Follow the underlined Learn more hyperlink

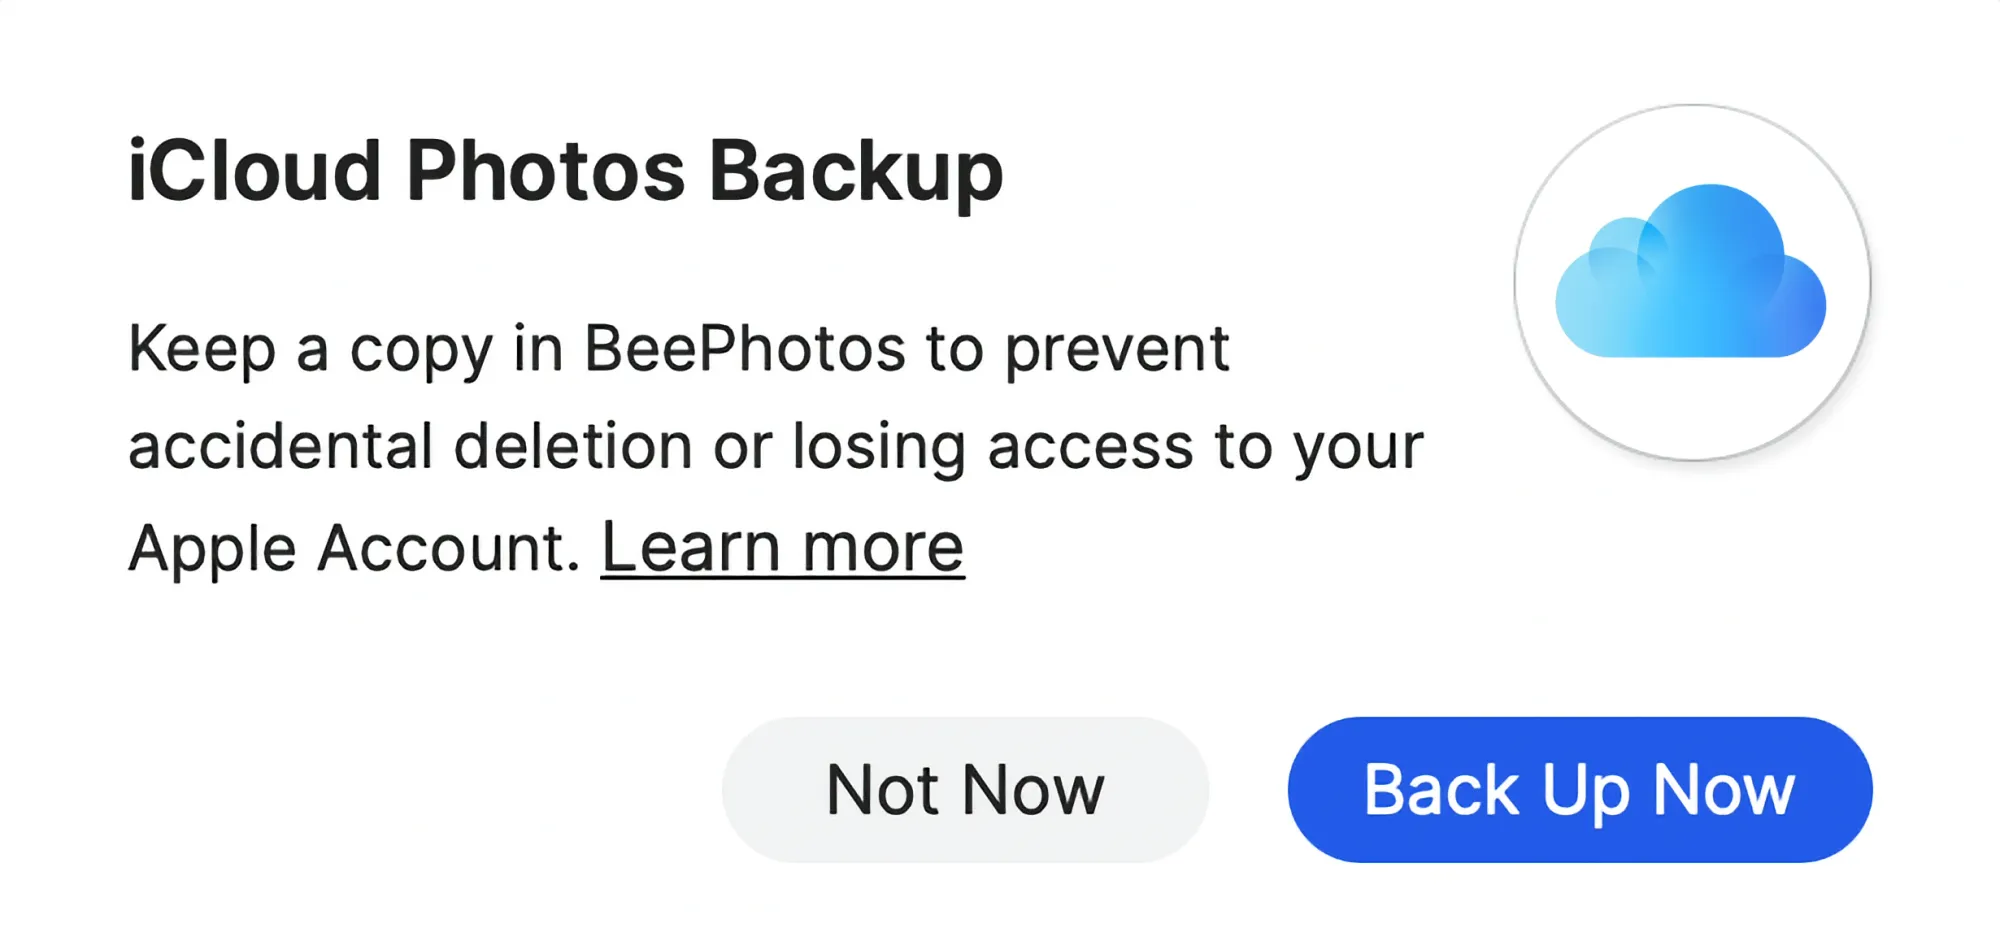pos(782,547)
